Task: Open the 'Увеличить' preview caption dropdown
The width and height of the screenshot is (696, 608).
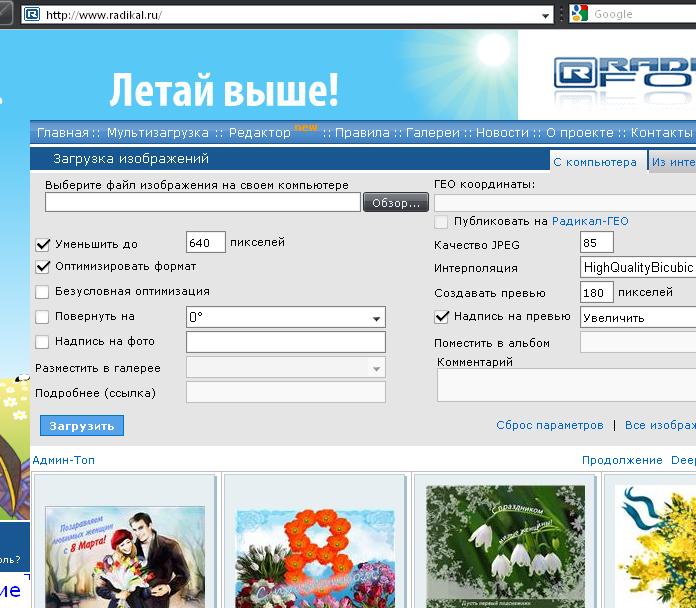Action: click(637, 318)
